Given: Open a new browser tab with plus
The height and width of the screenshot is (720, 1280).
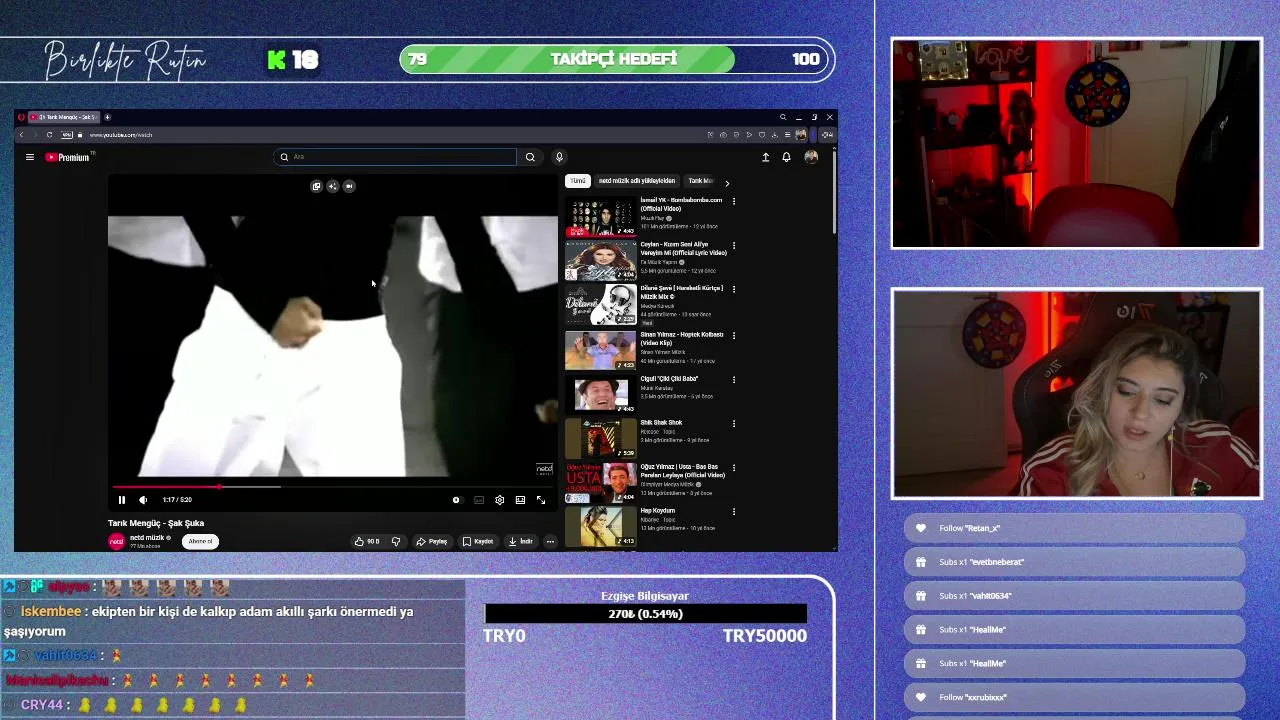Looking at the screenshot, I should coord(107,117).
